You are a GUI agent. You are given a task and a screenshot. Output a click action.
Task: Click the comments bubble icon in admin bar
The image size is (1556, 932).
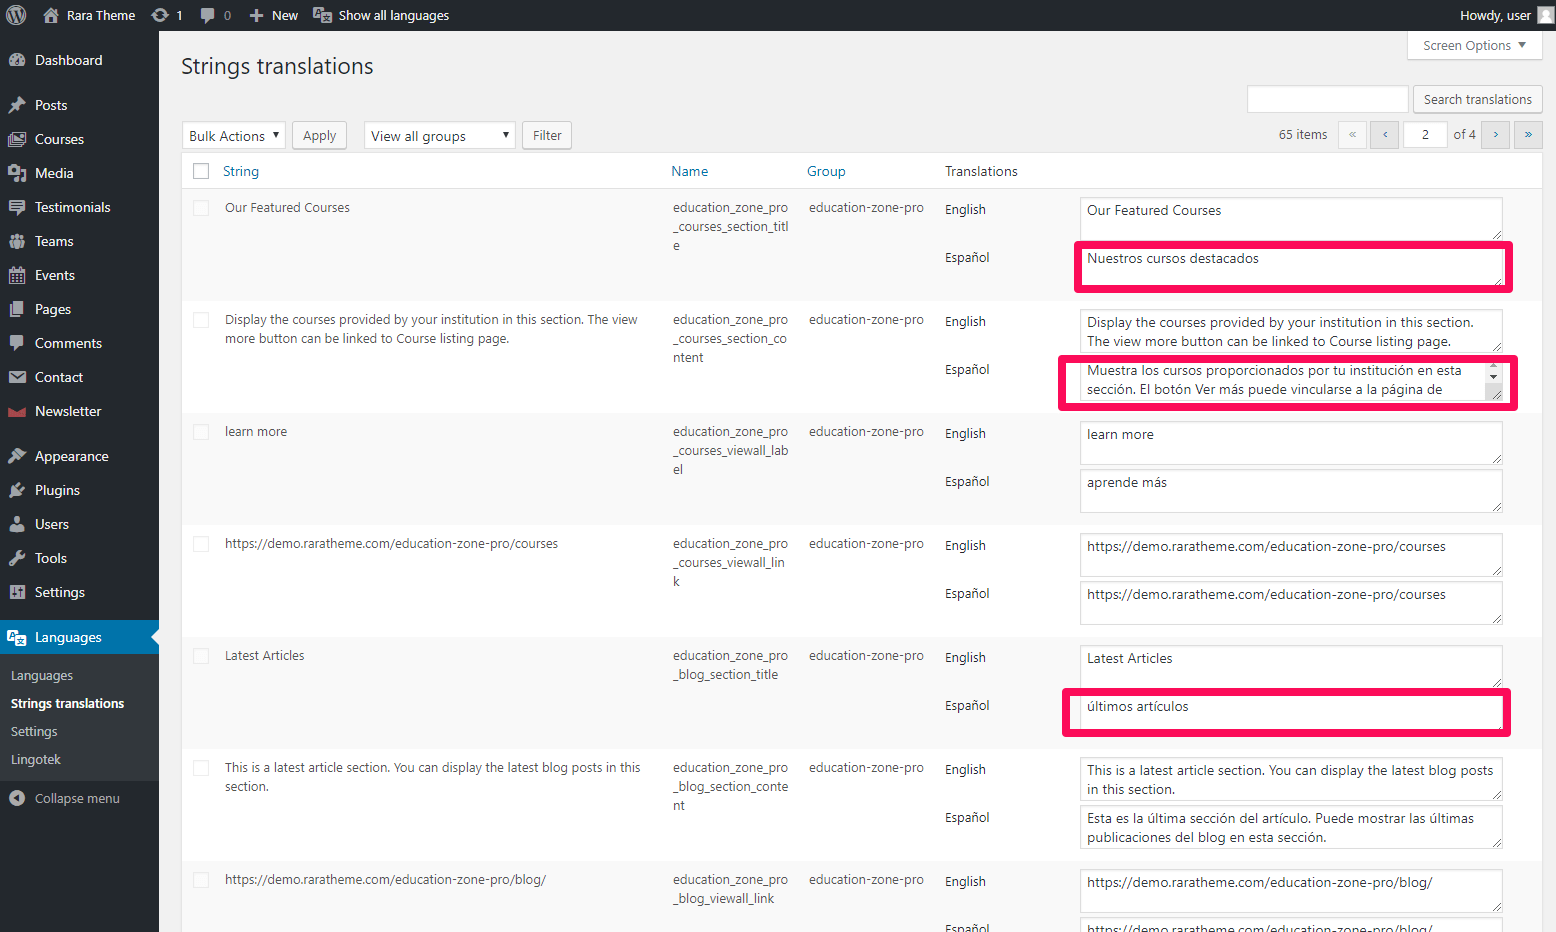[x=208, y=15]
